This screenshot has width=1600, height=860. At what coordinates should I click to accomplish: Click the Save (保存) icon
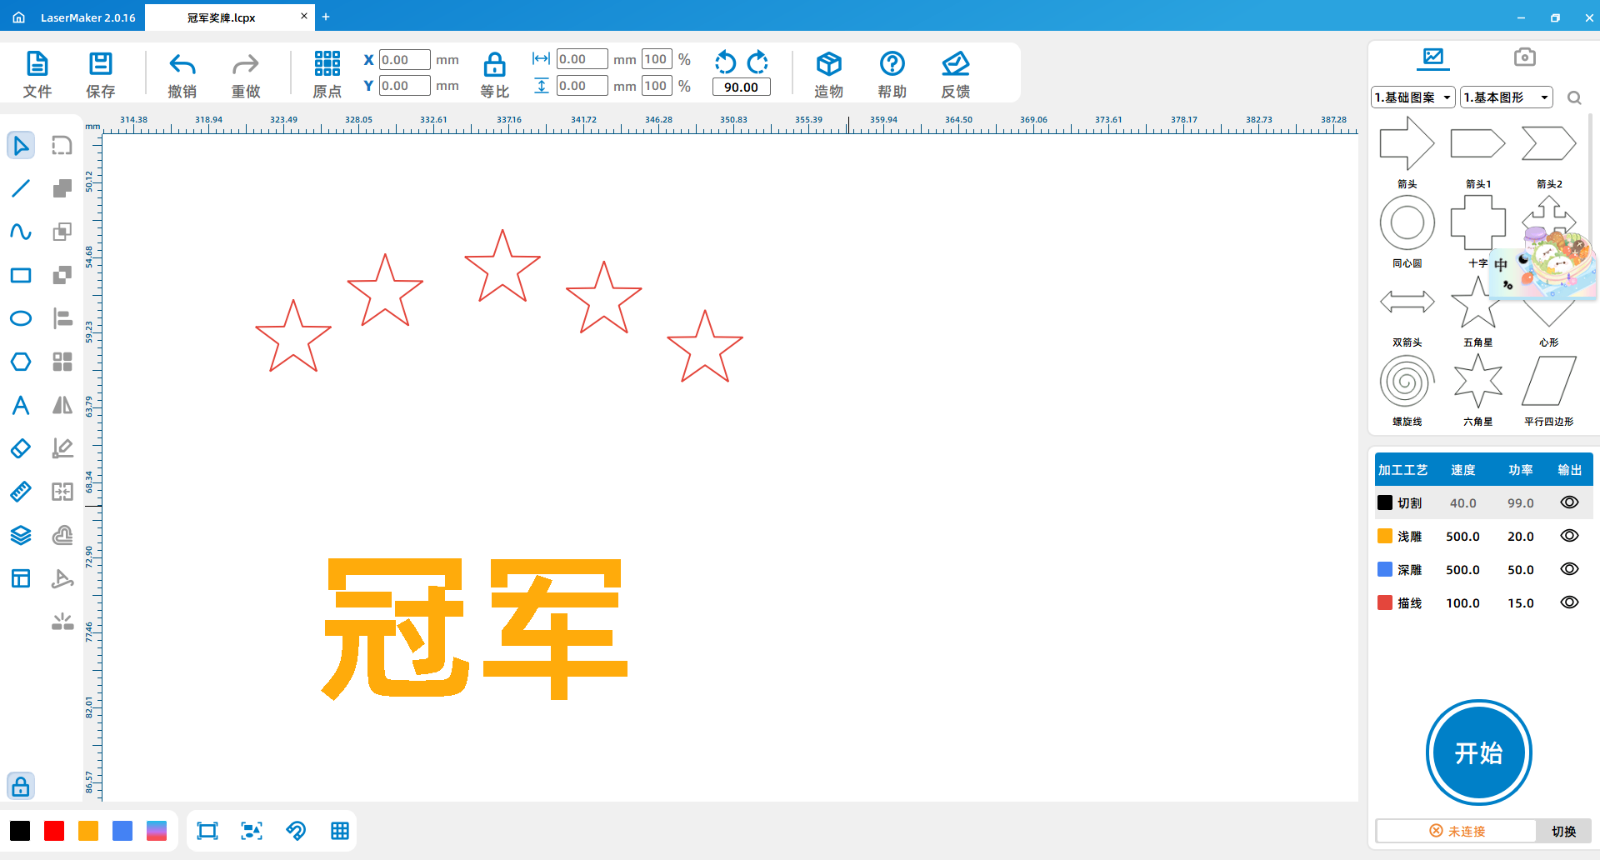point(100,65)
